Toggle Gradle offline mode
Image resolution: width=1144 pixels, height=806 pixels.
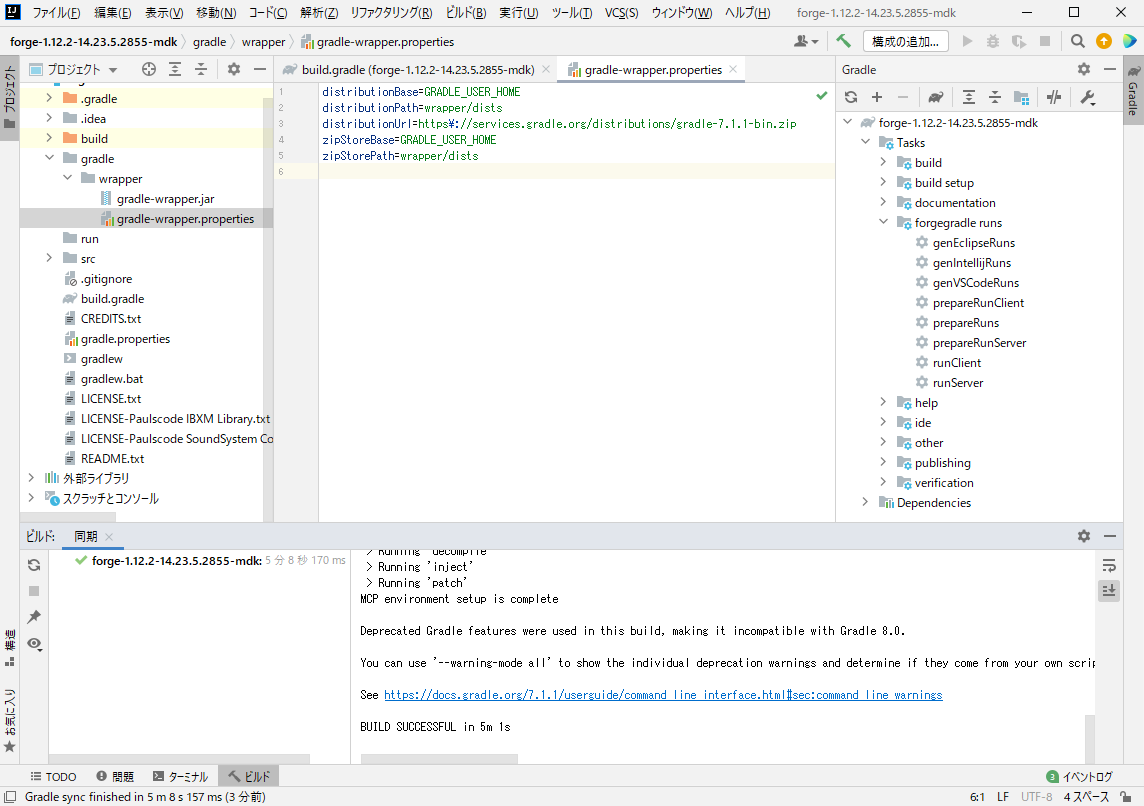pos(1053,97)
